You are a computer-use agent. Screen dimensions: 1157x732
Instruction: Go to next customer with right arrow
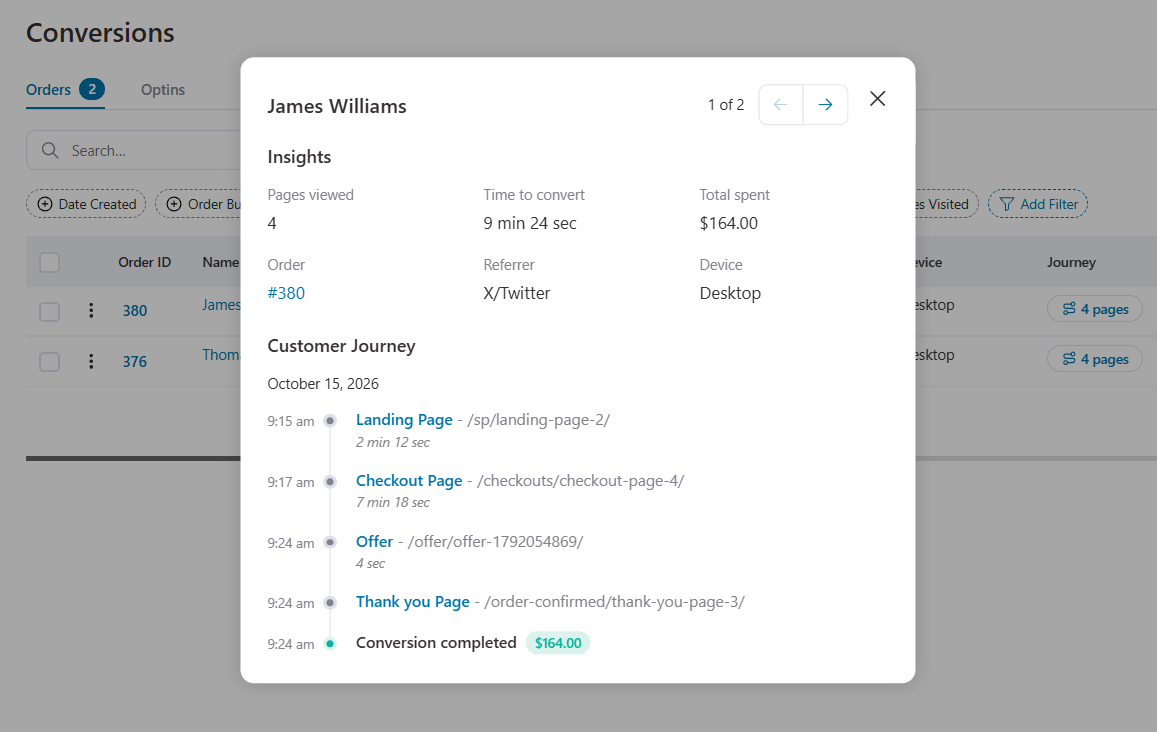click(x=825, y=105)
